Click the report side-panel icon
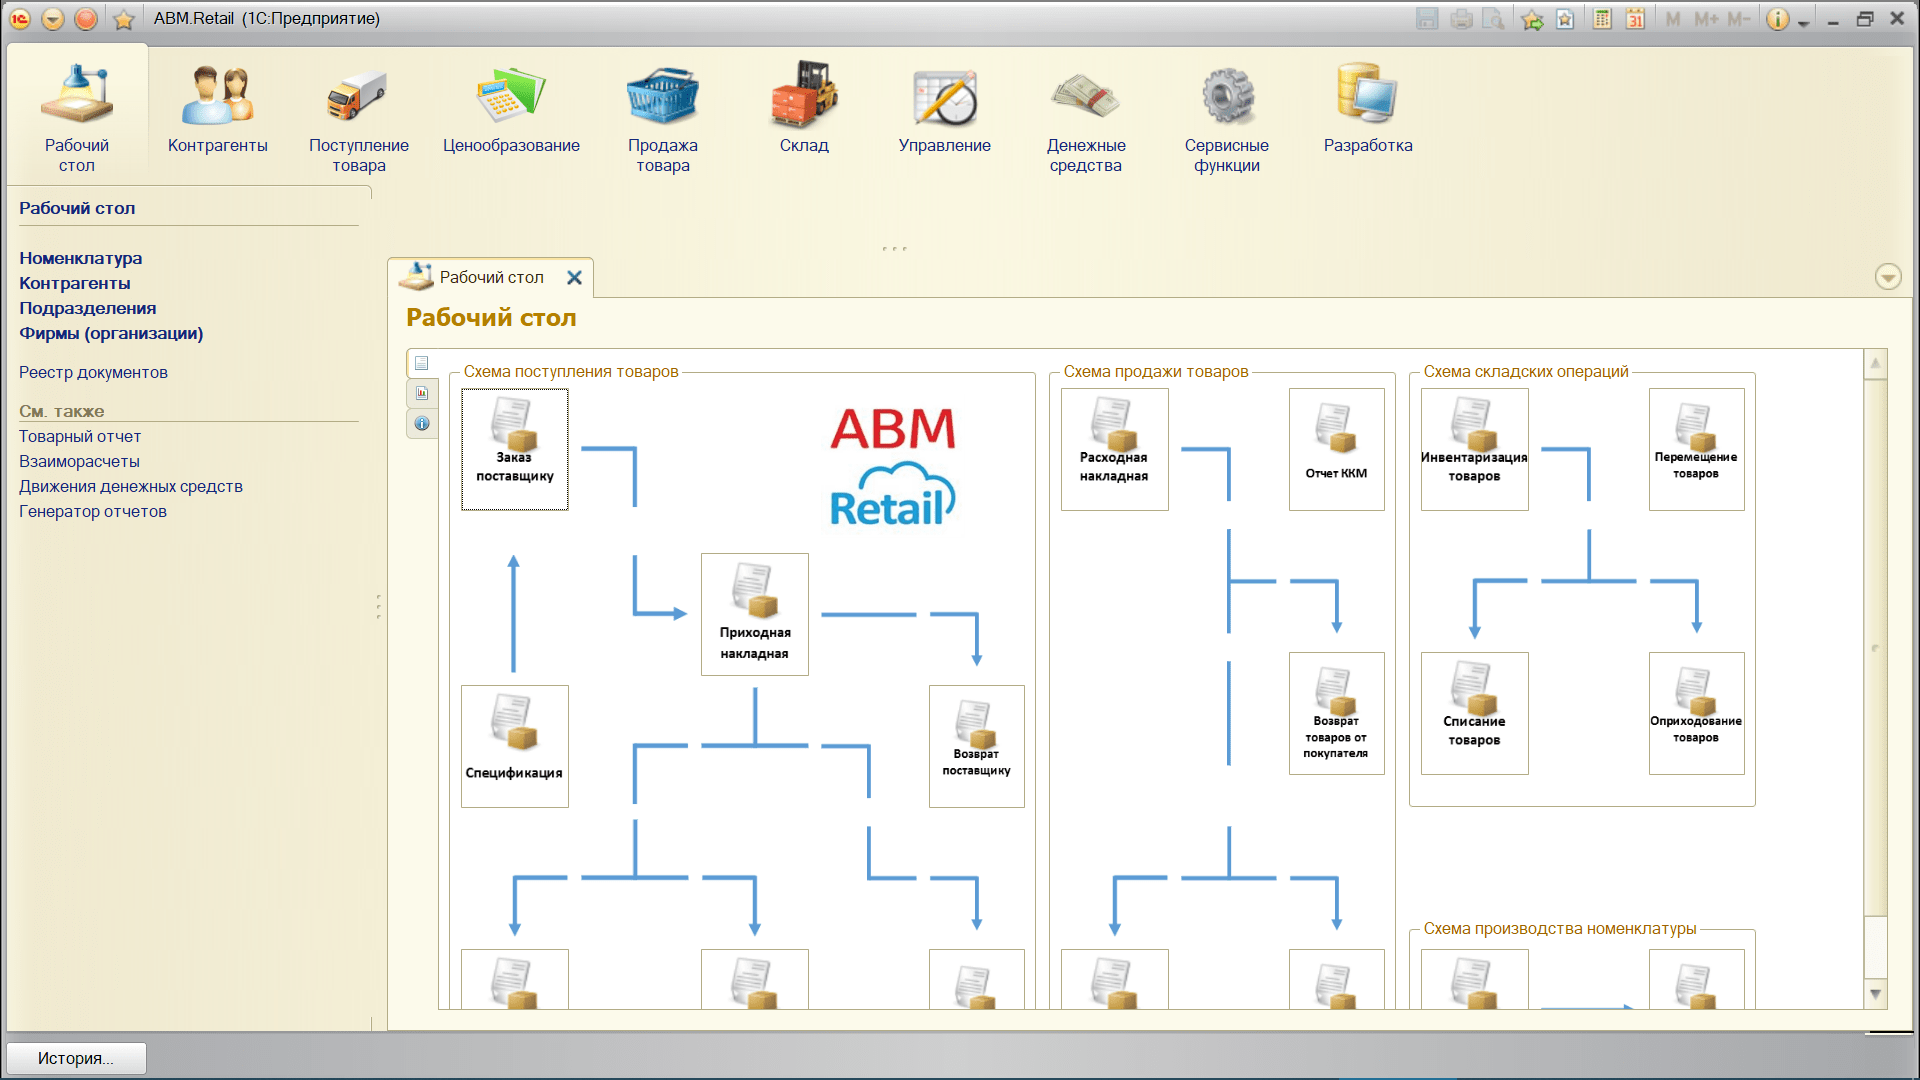Screen dimensions: 1920x1080 coord(422,393)
